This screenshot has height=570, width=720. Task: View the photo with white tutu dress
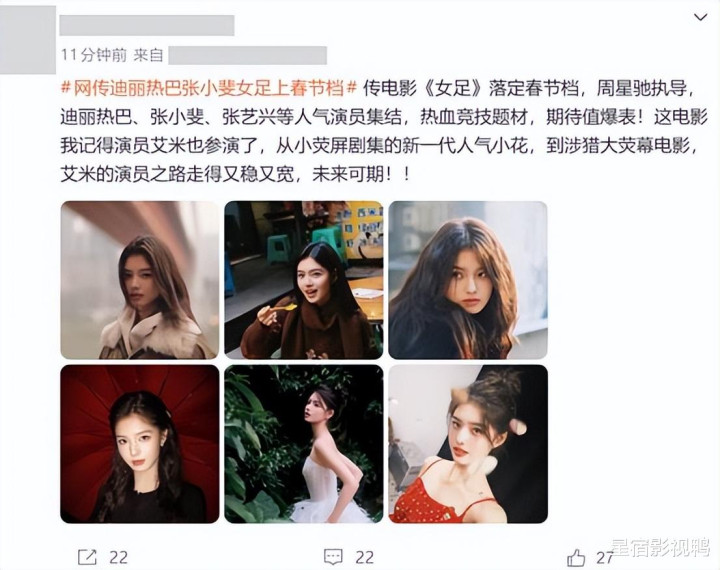[x=304, y=444]
